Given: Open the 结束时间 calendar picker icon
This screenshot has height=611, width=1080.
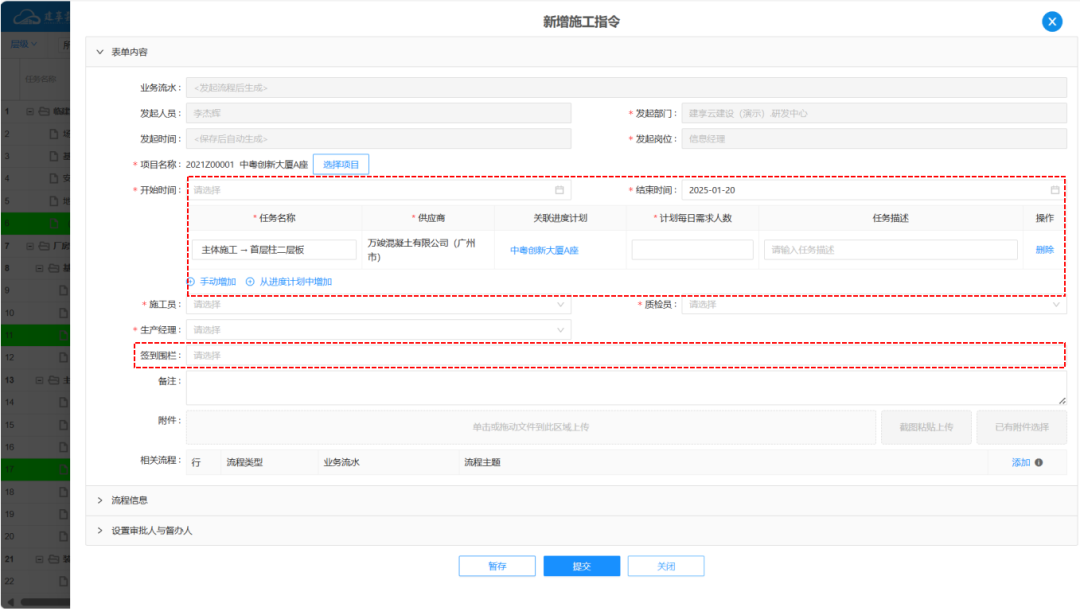Looking at the screenshot, I should pyautogui.click(x=1055, y=190).
